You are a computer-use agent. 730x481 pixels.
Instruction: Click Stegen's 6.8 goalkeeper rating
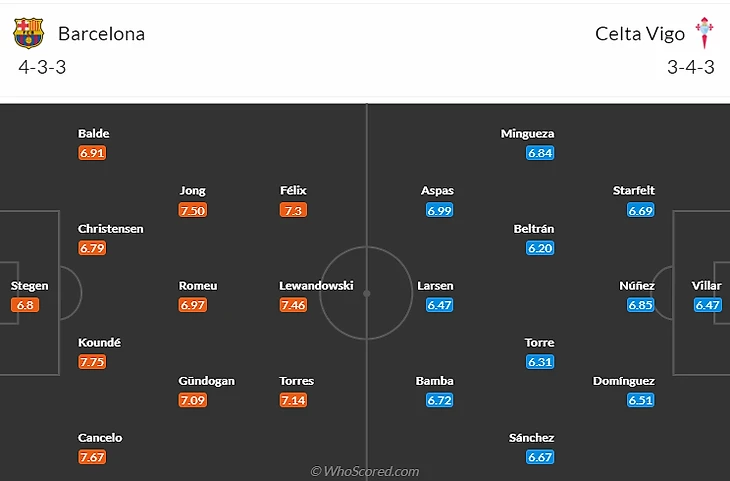(26, 305)
